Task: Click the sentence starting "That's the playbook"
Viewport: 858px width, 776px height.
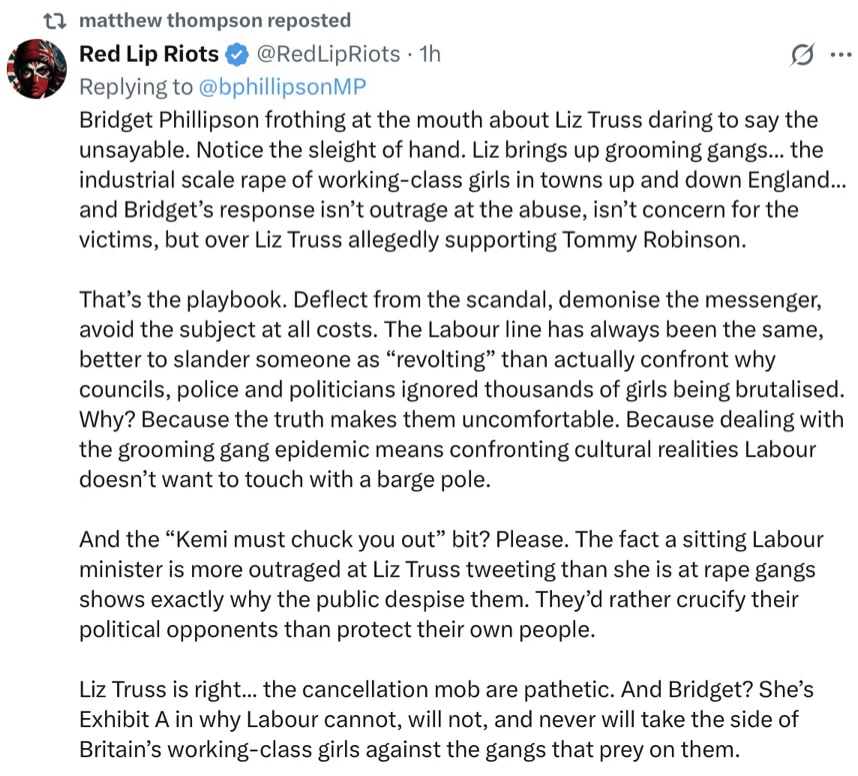Action: (450, 299)
